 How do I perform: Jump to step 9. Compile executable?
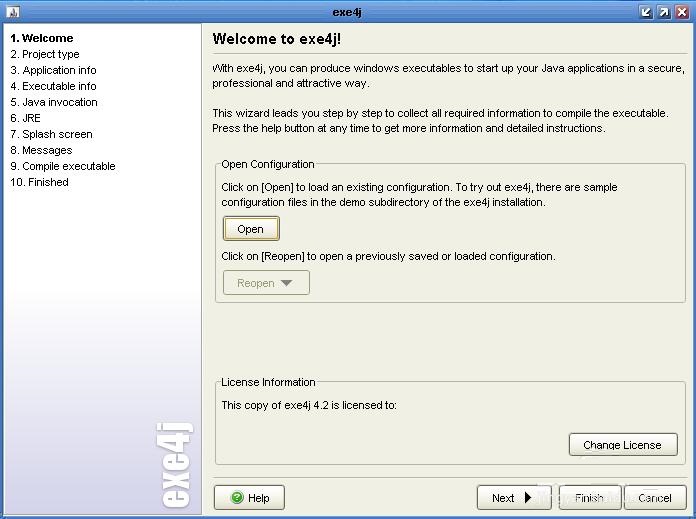[63, 166]
